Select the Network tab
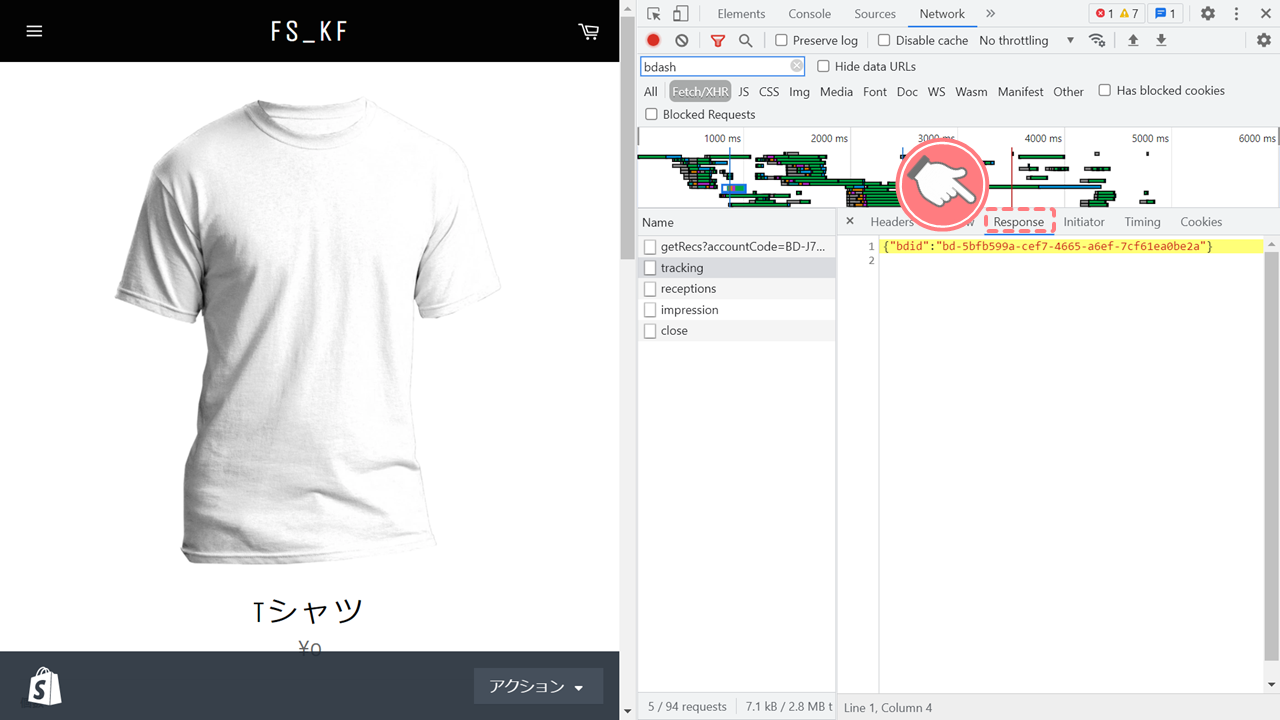Viewport: 1280px width, 720px height. click(x=942, y=14)
